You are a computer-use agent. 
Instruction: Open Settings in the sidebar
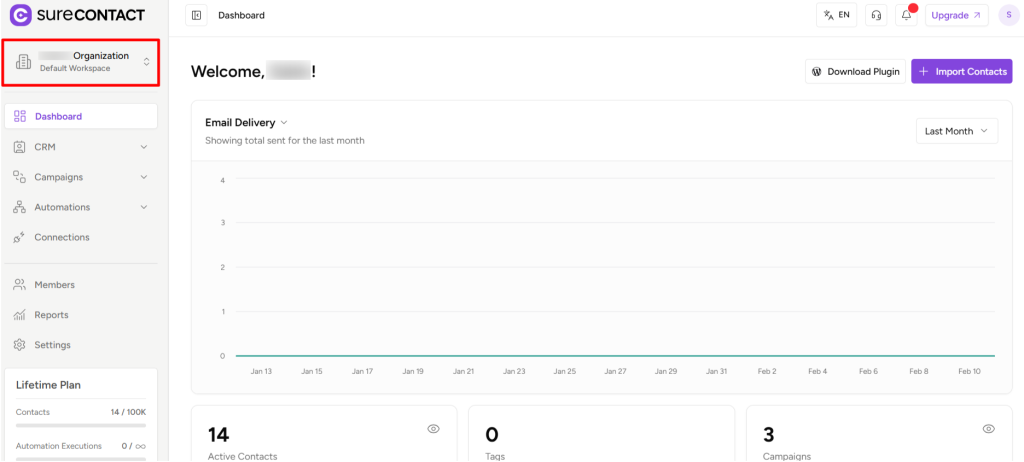(52, 345)
